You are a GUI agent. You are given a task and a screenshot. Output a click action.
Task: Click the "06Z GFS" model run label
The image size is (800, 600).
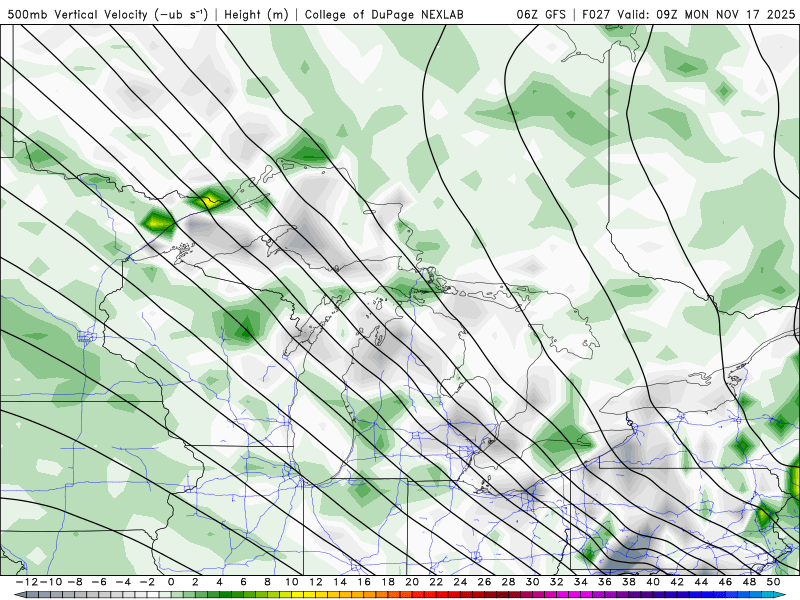click(x=541, y=14)
